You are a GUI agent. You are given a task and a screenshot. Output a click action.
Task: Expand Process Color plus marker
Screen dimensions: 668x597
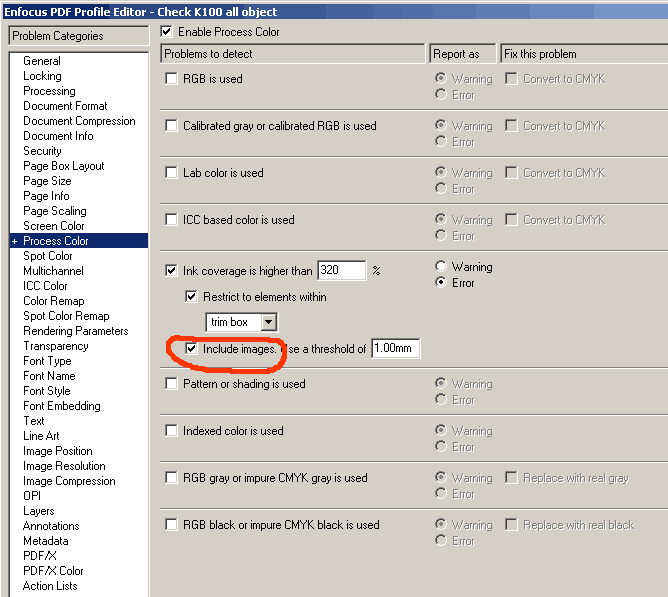(14, 242)
